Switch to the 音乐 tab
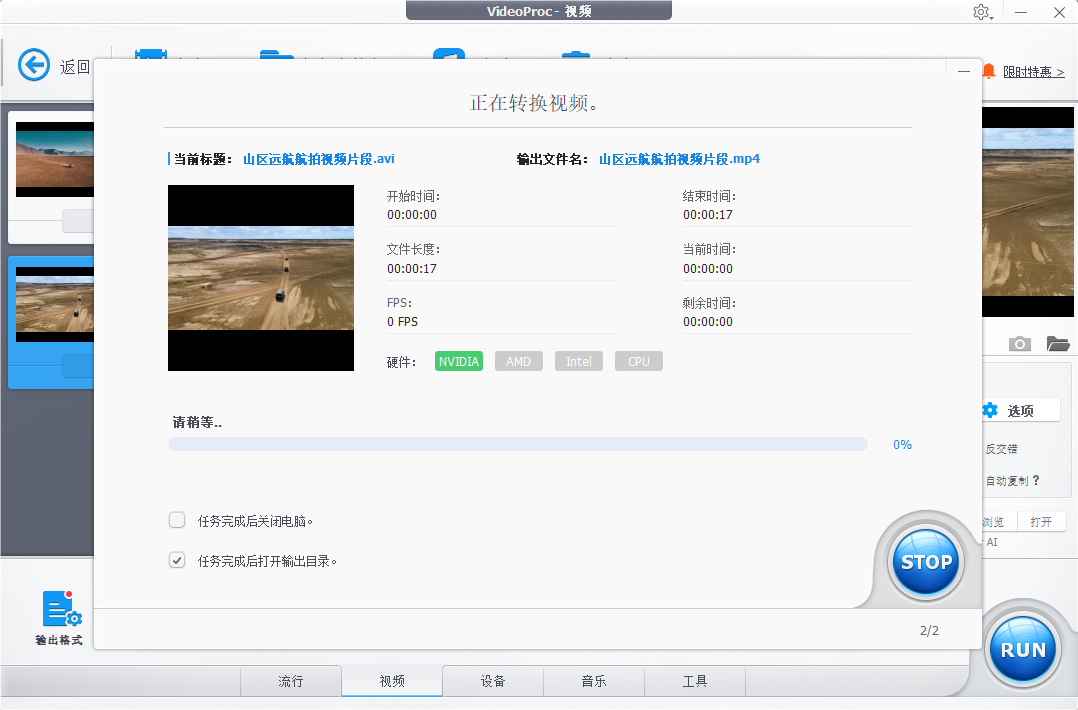The image size is (1078, 710). point(593,681)
